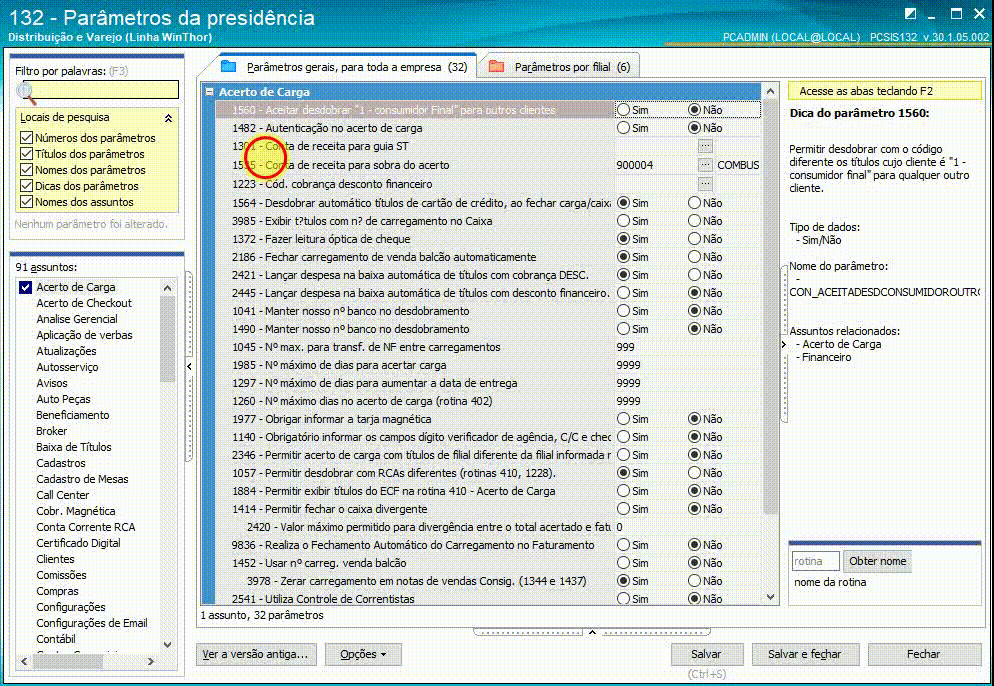Toggle Nomes dos parâmetros checkbox
Viewport: 994px width, 686px height.
click(26, 170)
